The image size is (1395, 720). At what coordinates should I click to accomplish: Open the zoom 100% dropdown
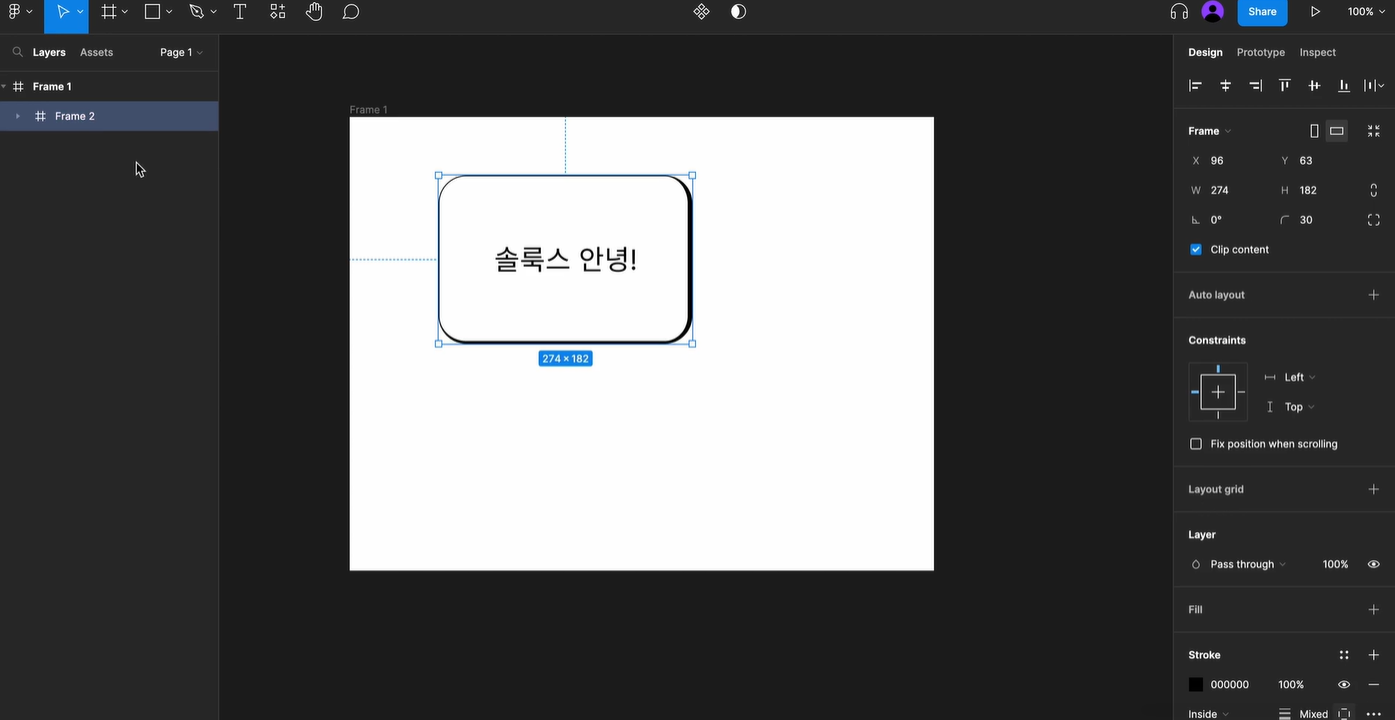click(x=1365, y=12)
